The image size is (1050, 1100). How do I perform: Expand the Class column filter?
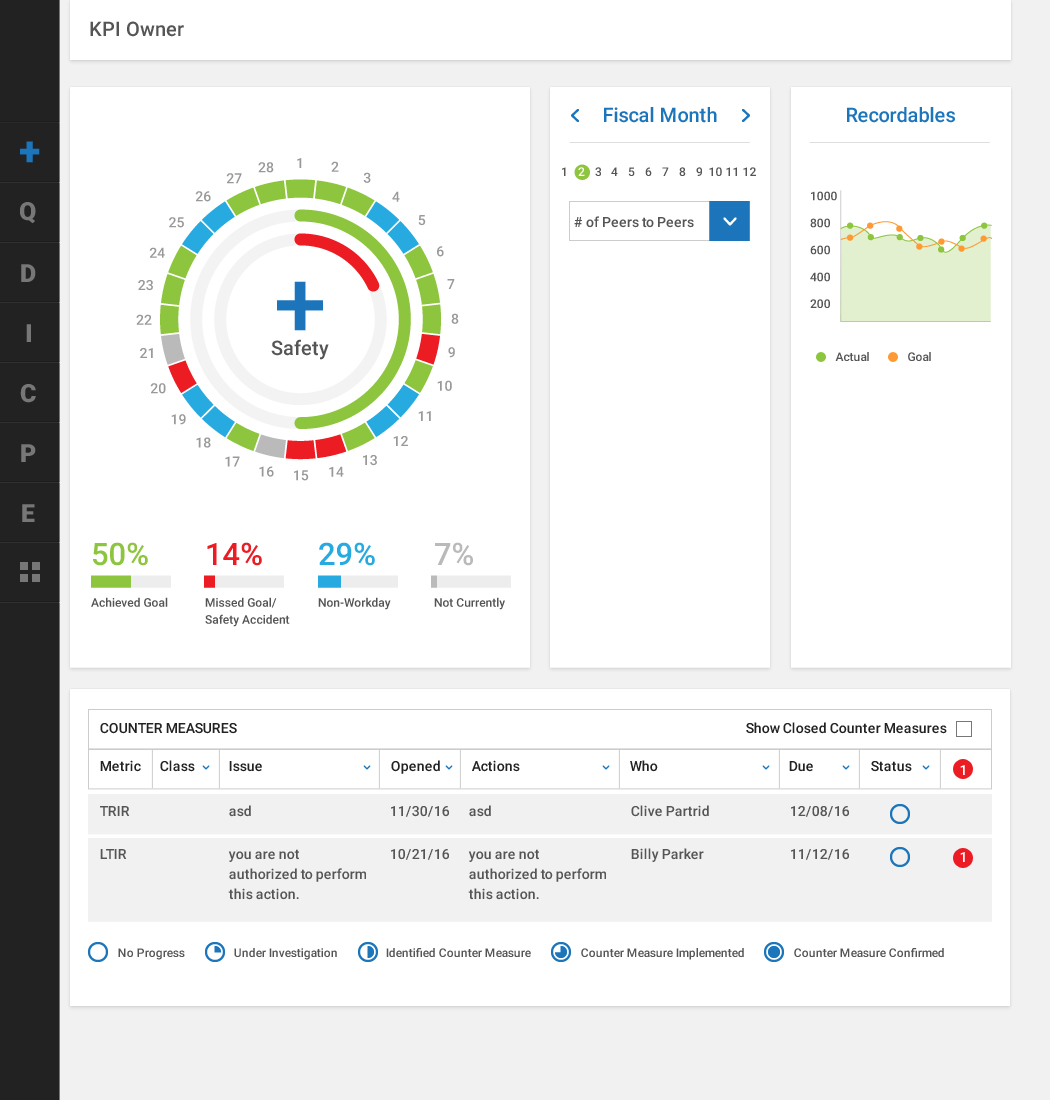206,767
